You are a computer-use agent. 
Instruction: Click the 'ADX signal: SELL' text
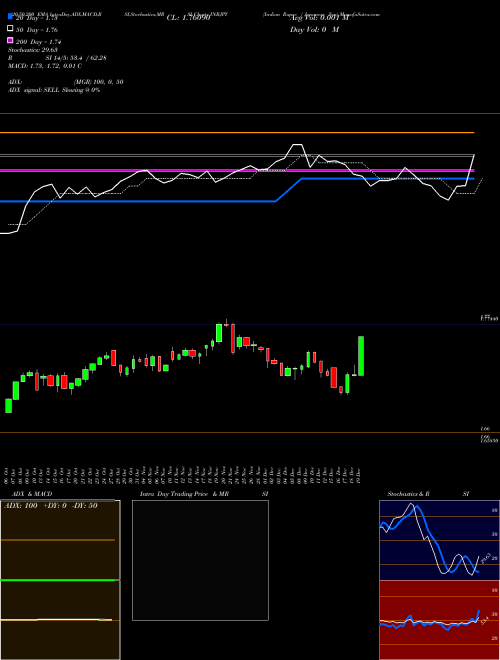34,90
